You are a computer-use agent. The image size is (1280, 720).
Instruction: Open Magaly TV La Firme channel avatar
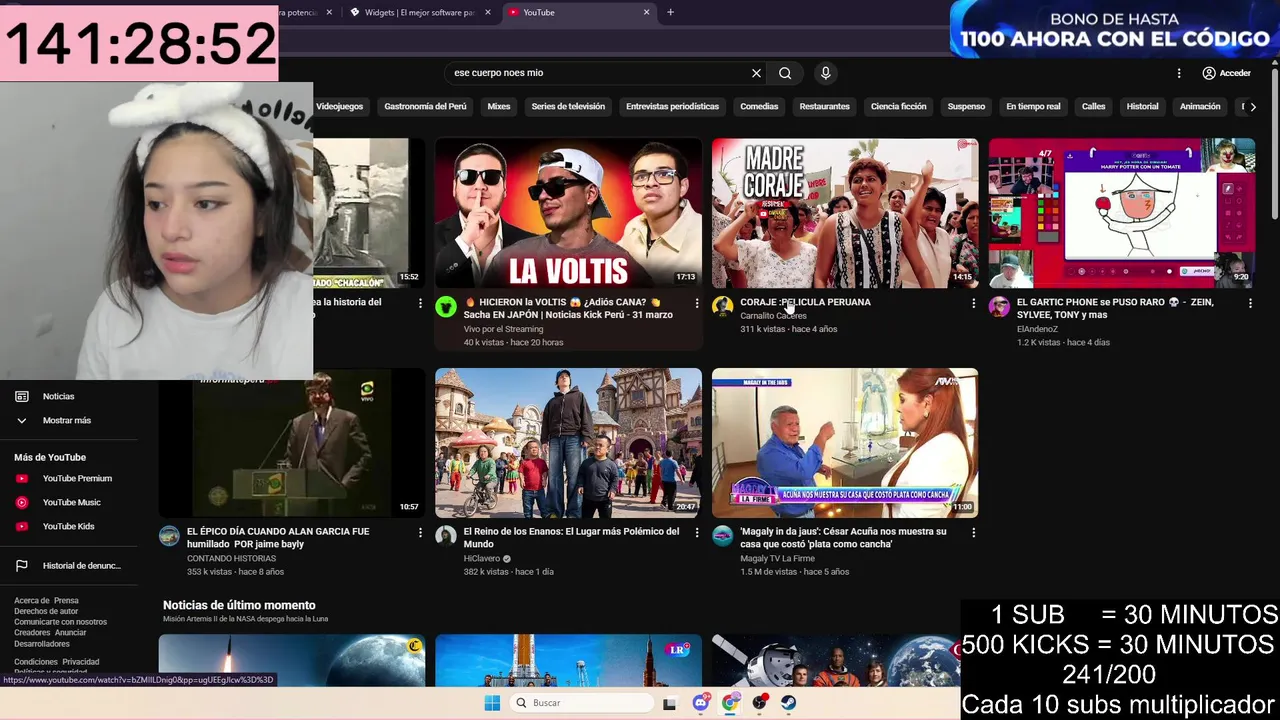point(722,536)
